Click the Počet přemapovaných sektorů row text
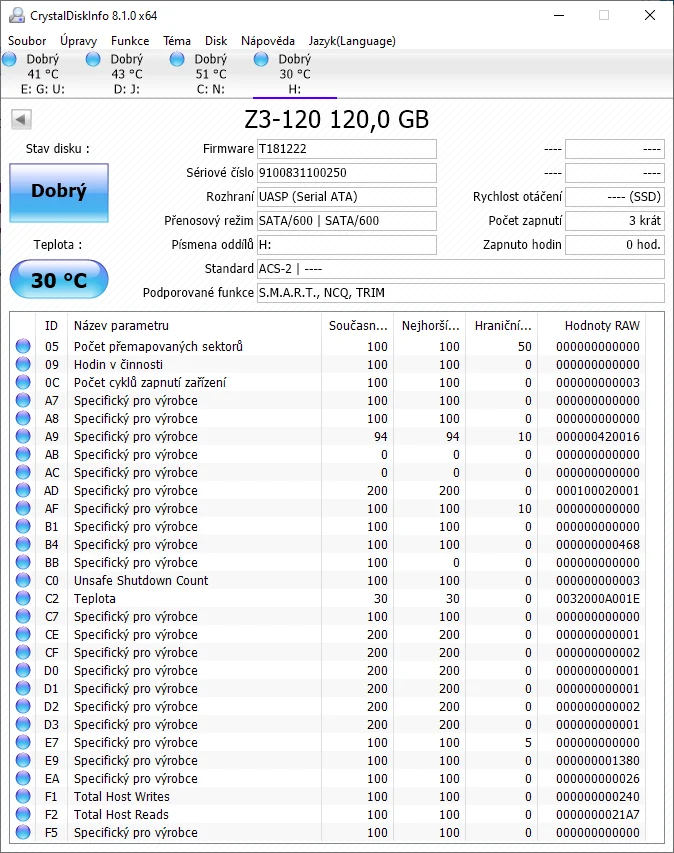The image size is (674, 853). pos(158,347)
